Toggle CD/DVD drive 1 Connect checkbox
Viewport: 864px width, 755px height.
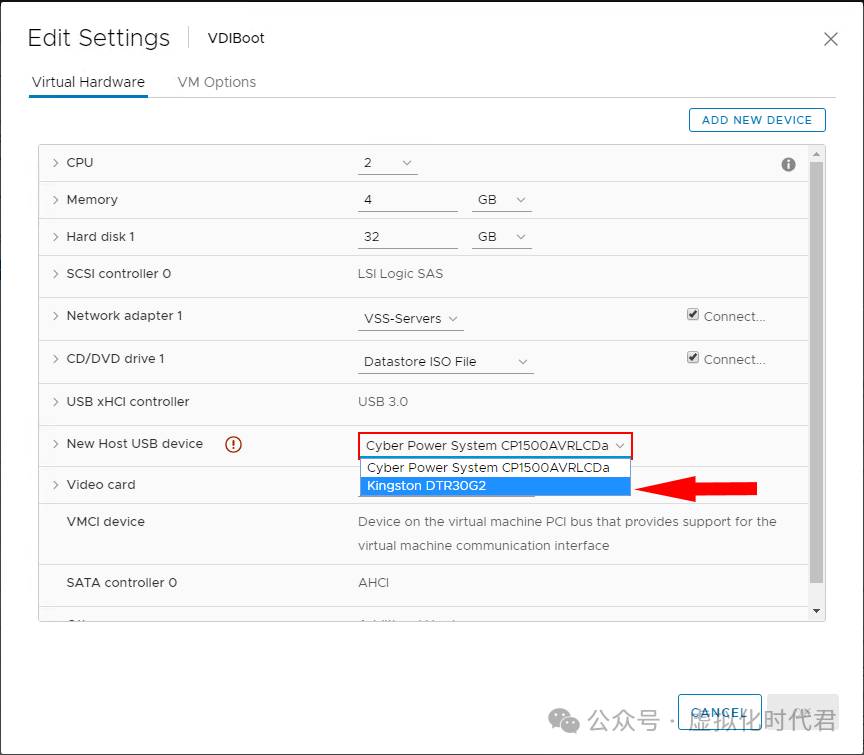tap(693, 358)
